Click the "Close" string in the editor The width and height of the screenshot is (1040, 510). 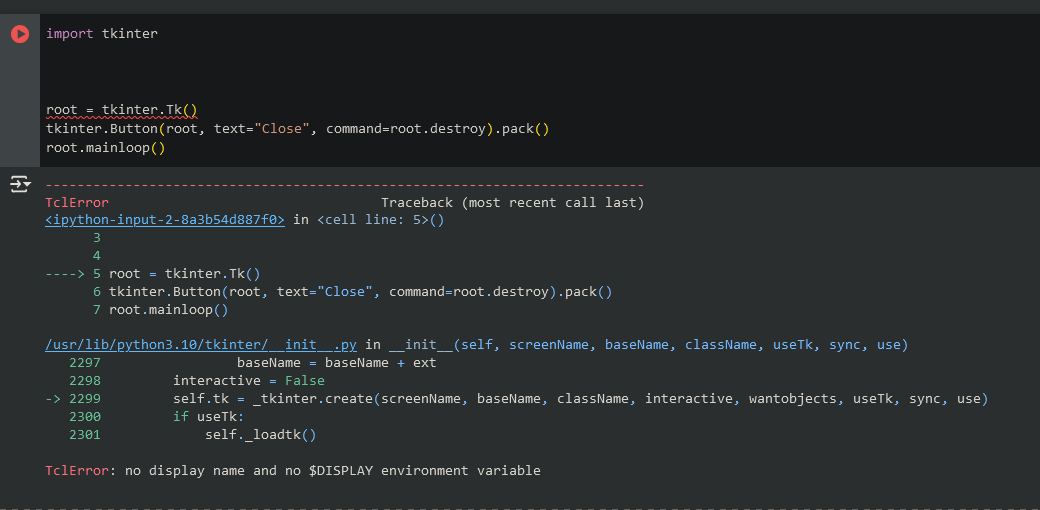tap(281, 129)
